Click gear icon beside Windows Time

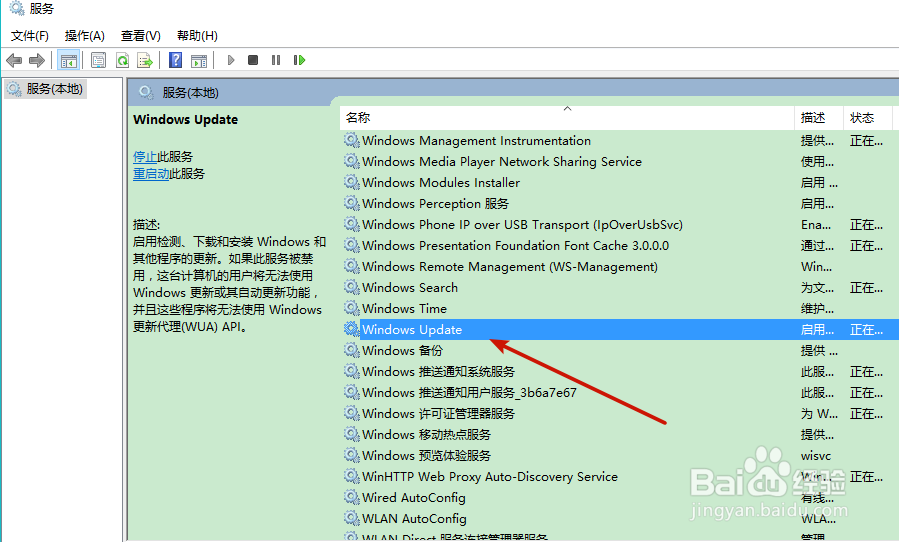(351, 309)
